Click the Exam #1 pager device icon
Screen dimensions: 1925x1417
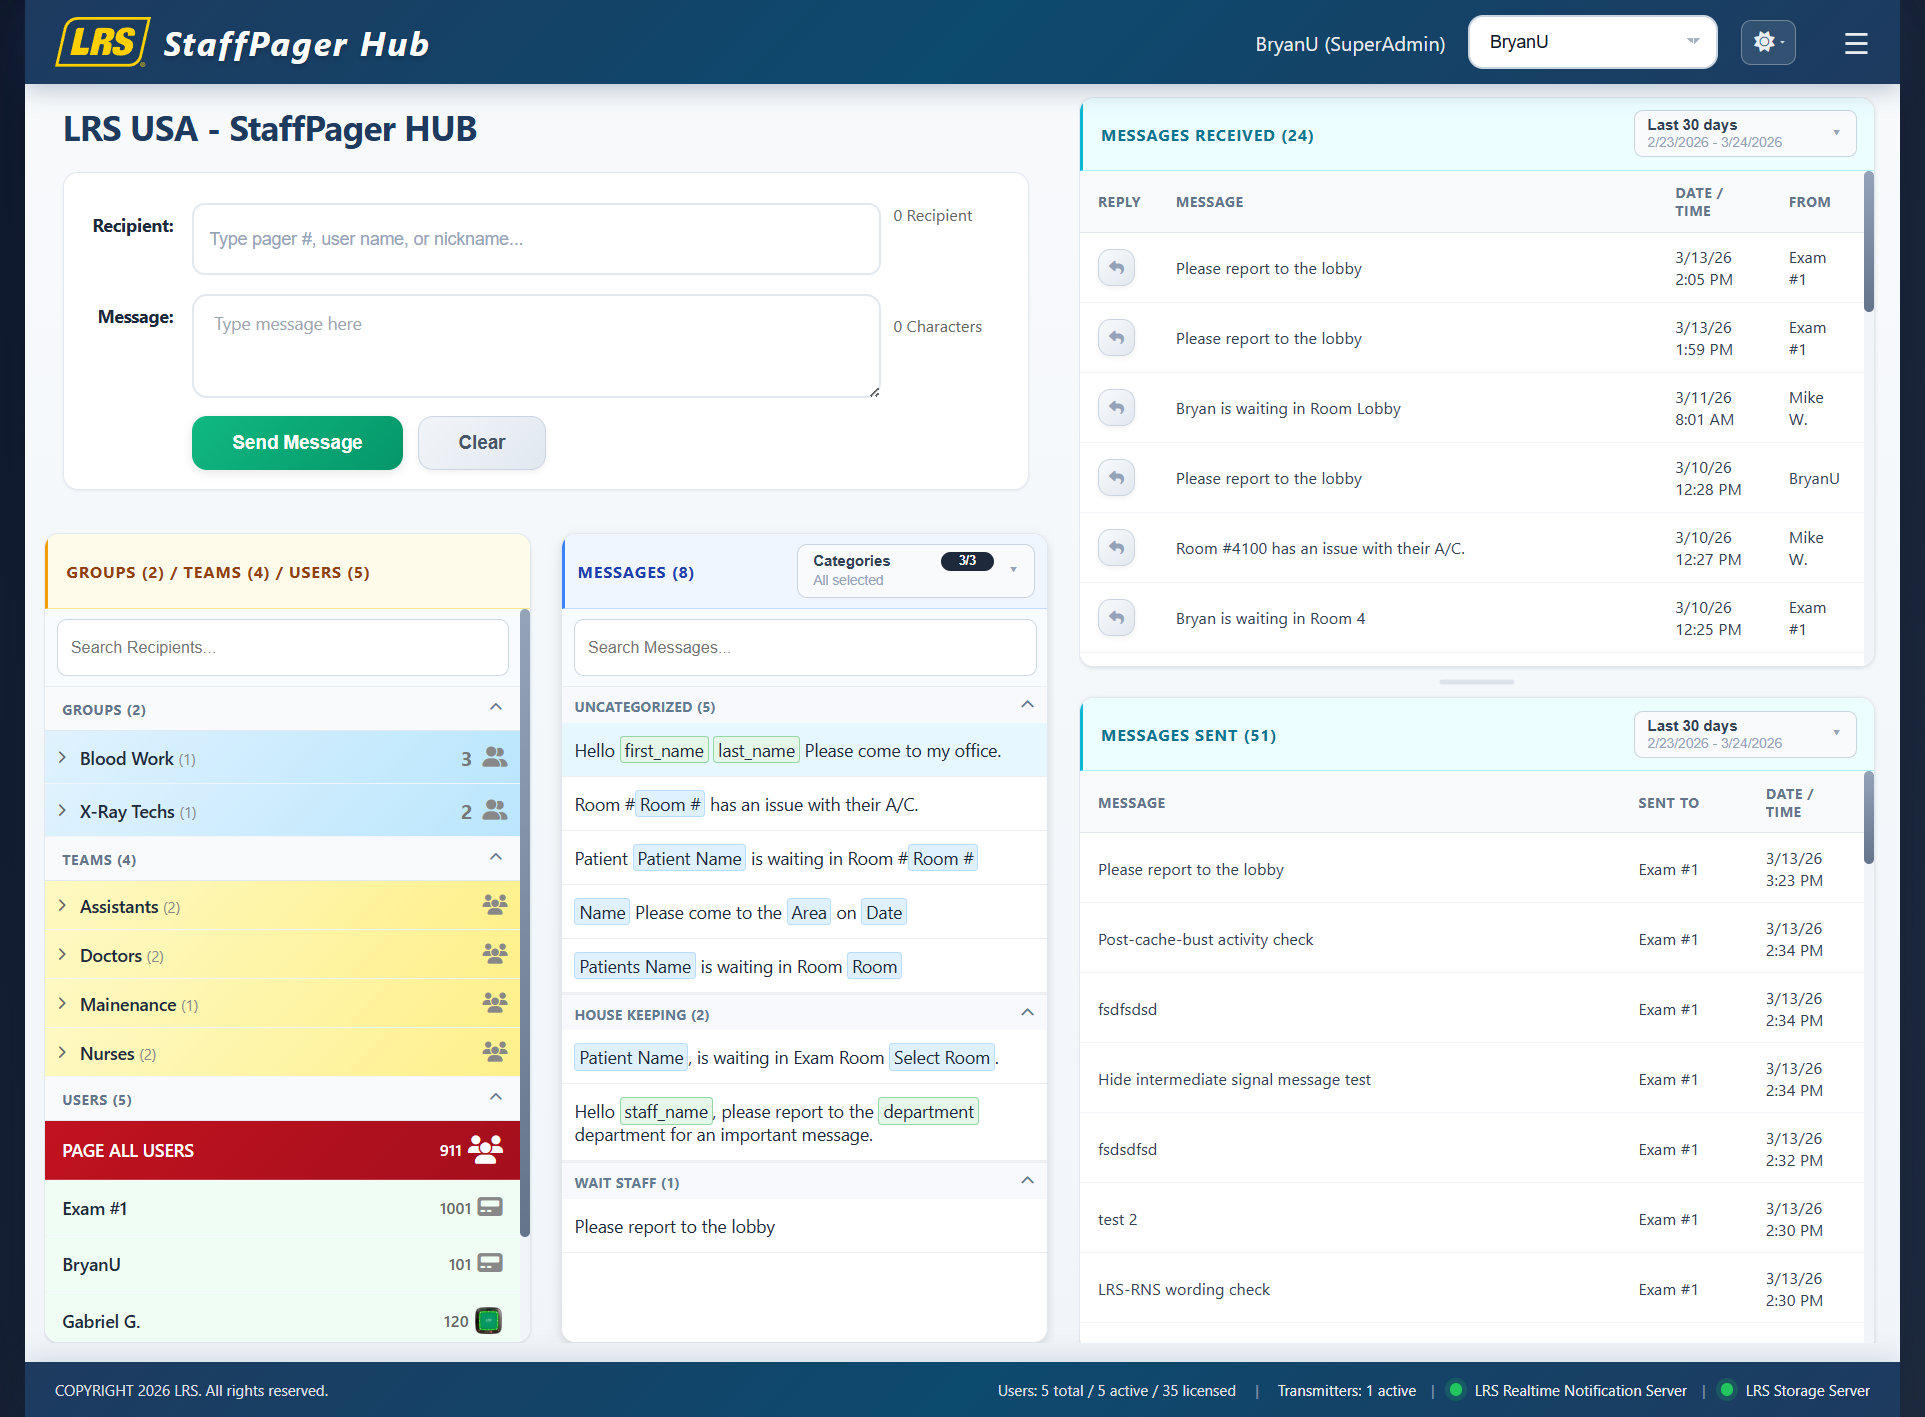point(490,1207)
